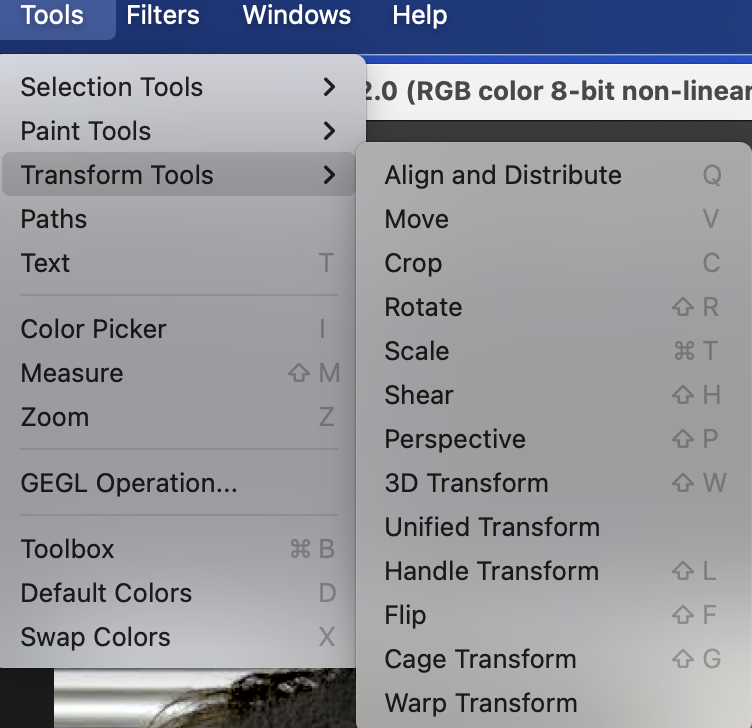Open GEGL Operation dialog
Screen dimensions: 752x728
(x=129, y=483)
